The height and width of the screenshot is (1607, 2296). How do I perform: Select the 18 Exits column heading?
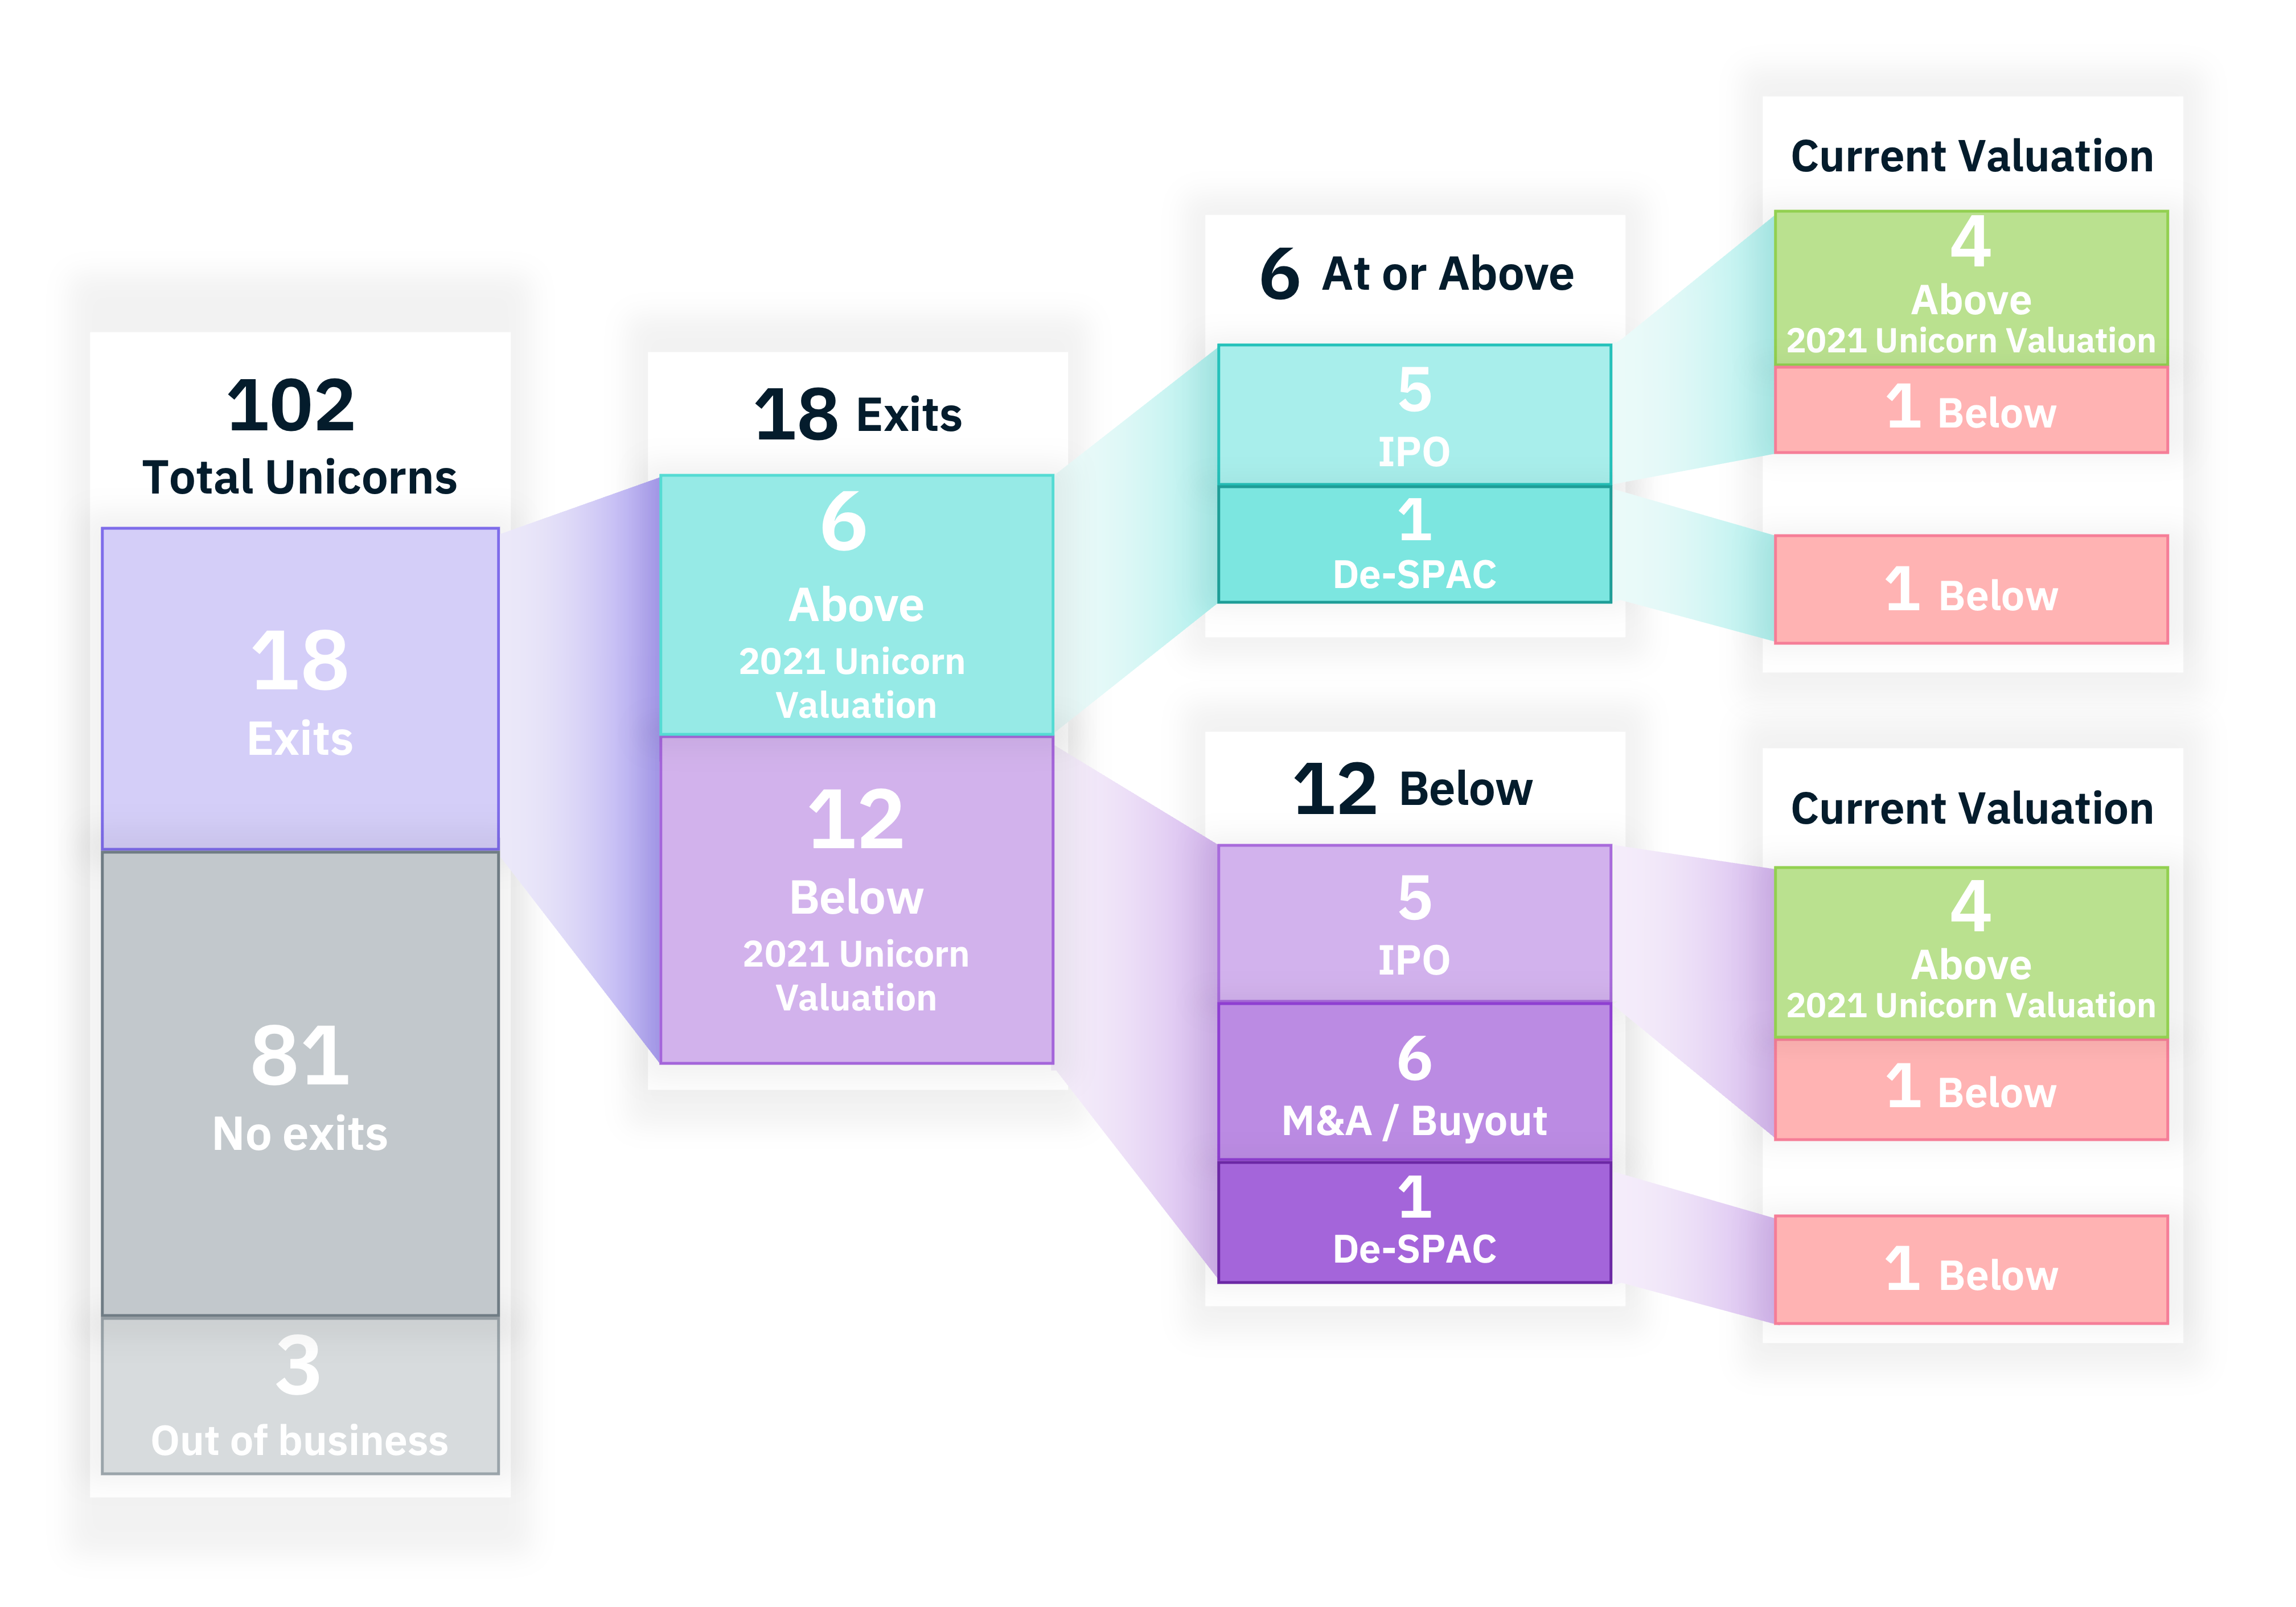858,414
